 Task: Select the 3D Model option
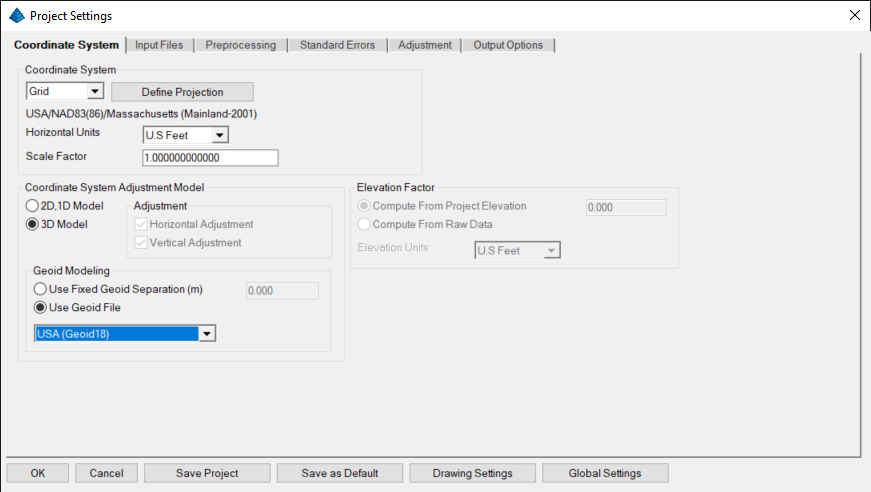(x=31, y=224)
